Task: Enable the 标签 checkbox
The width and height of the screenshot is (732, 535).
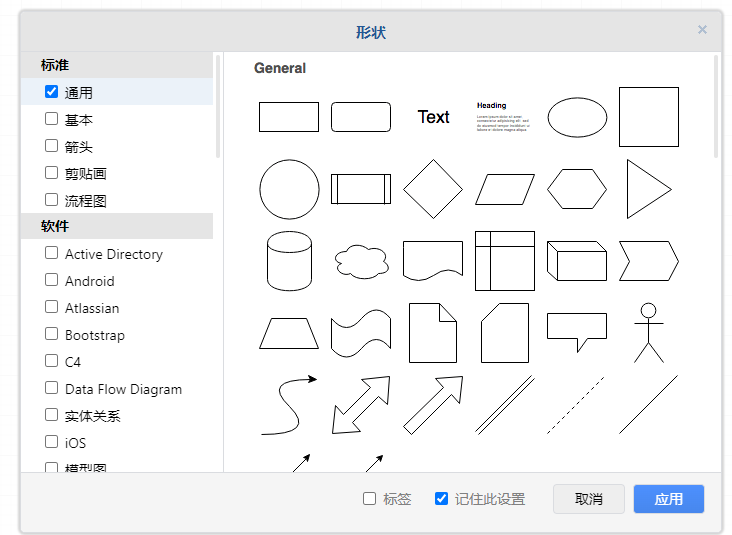Action: [x=370, y=499]
